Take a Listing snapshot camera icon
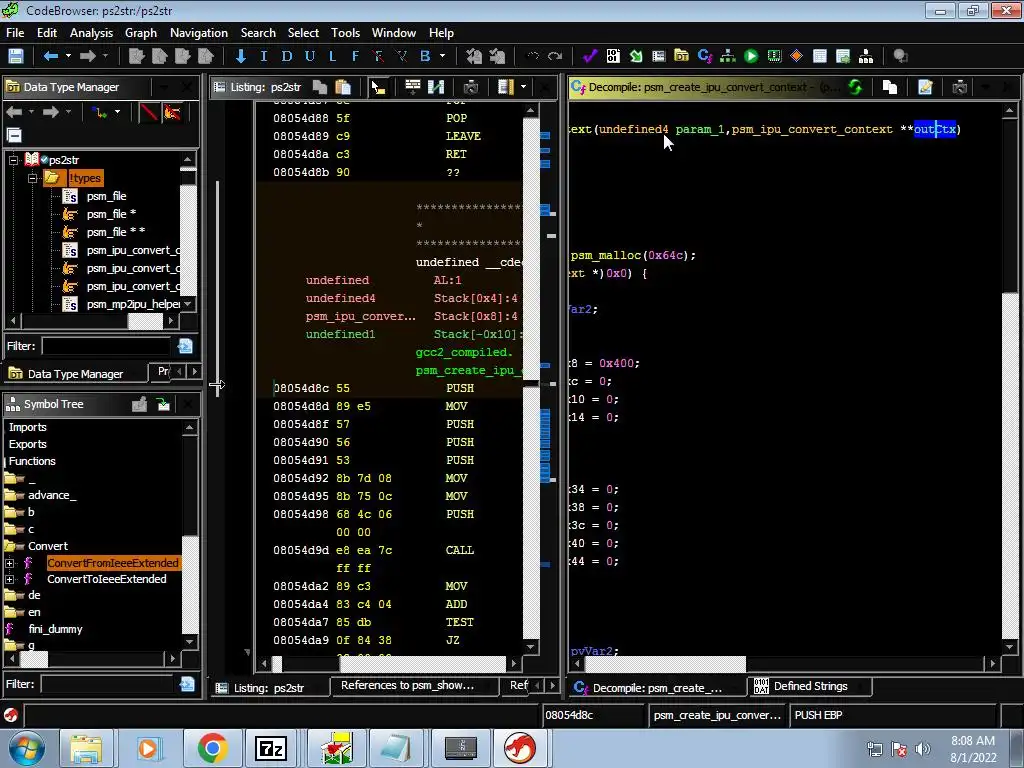 click(x=471, y=87)
